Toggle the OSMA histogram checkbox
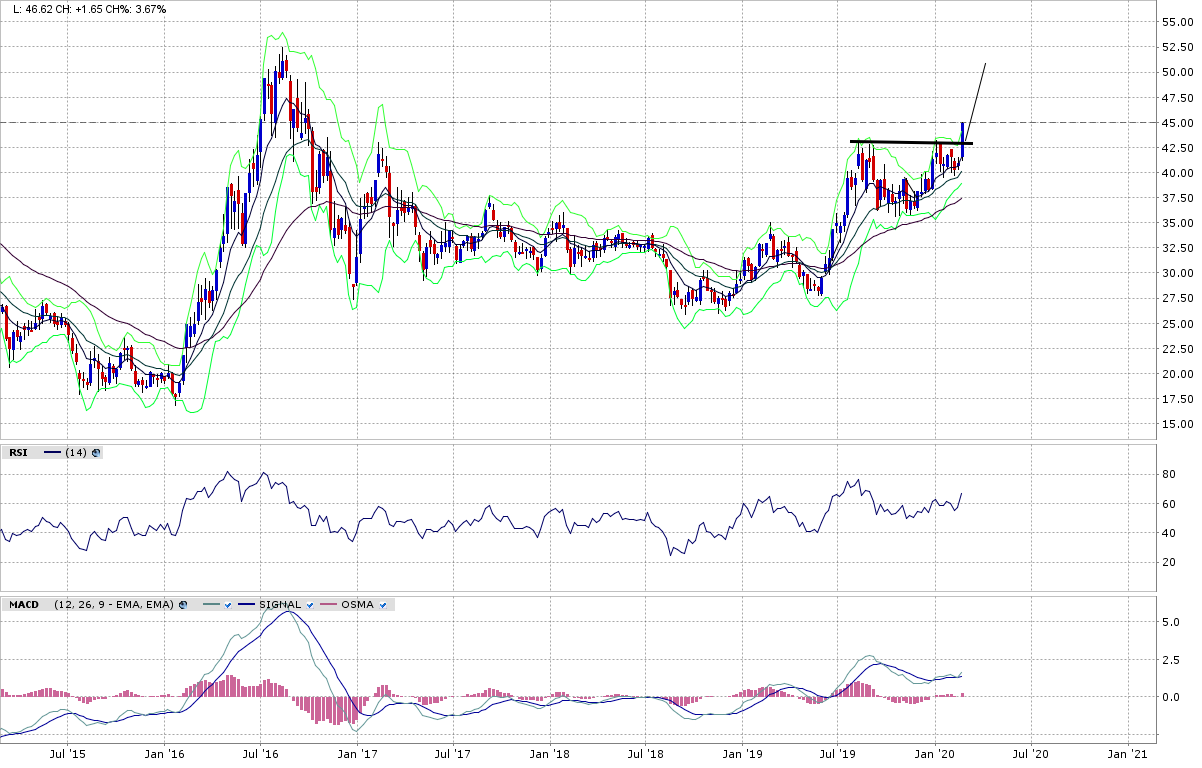Screen dimensions: 1202x768 pos(383,605)
